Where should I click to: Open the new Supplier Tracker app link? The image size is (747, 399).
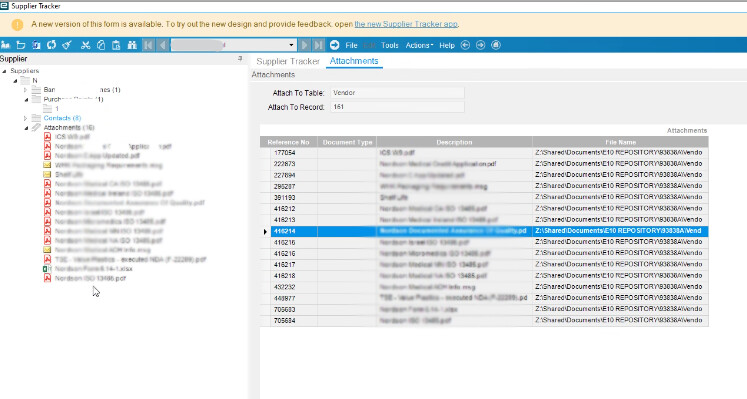(x=406, y=24)
